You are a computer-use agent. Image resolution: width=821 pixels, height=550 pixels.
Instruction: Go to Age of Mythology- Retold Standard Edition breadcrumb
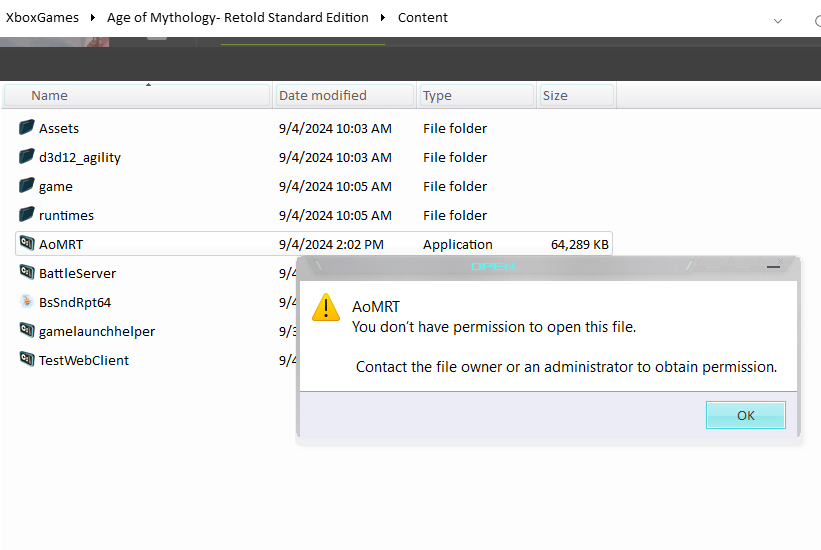(238, 18)
